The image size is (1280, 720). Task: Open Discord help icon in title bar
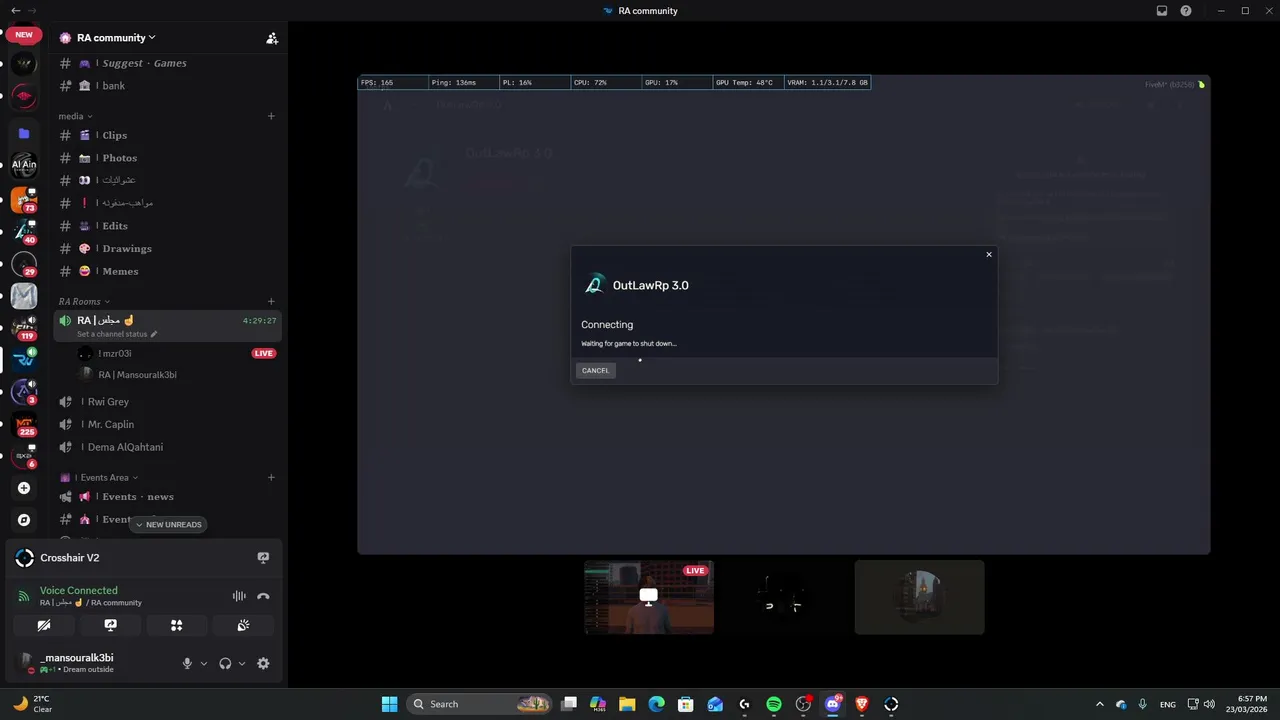pos(1186,11)
